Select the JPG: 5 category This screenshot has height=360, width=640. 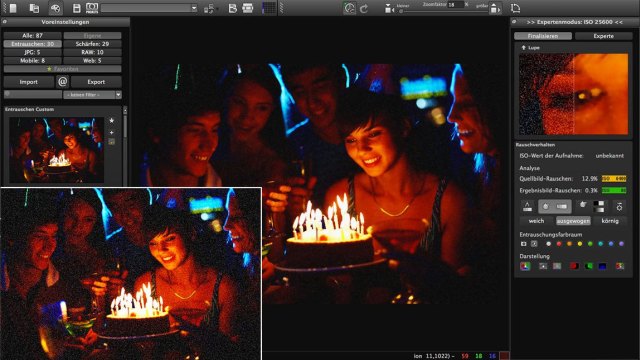[33, 52]
